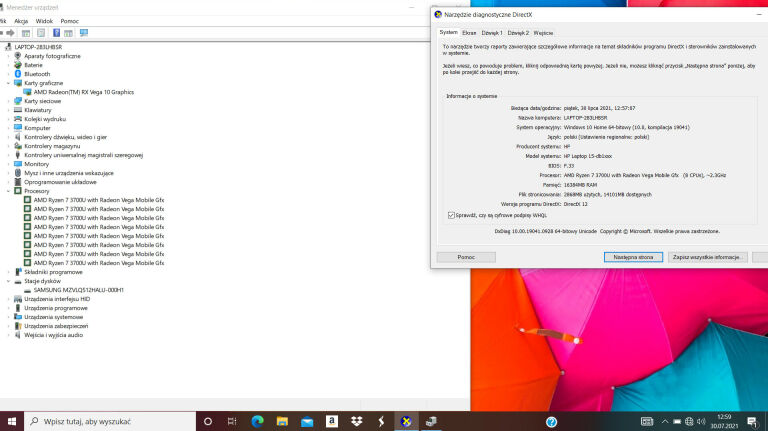Click the Amazon taskbar icon
Screen dimensions: 768x431
point(331,422)
